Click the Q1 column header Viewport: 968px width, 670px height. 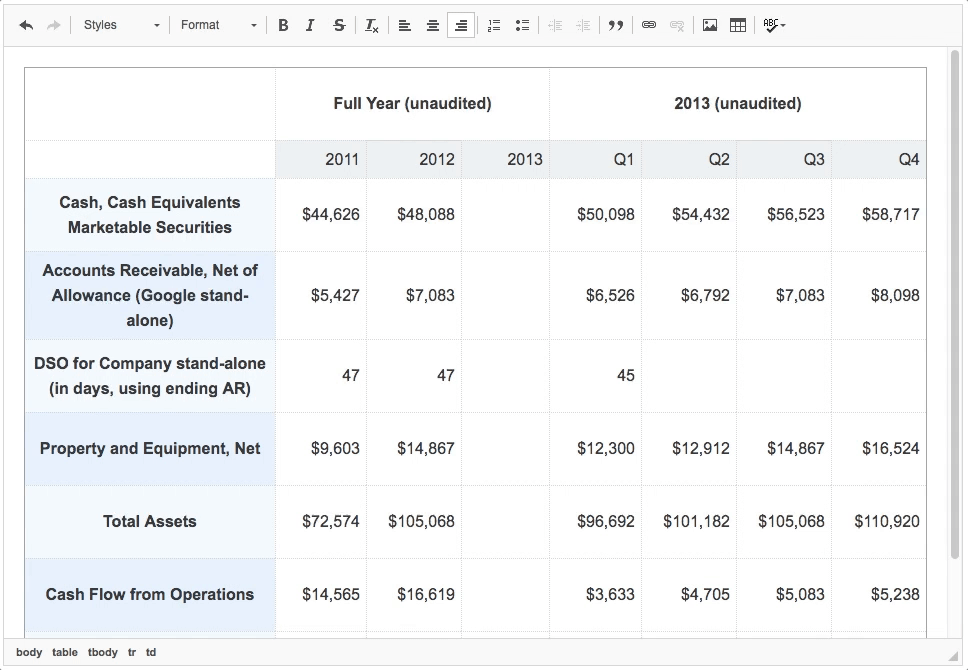click(596, 159)
